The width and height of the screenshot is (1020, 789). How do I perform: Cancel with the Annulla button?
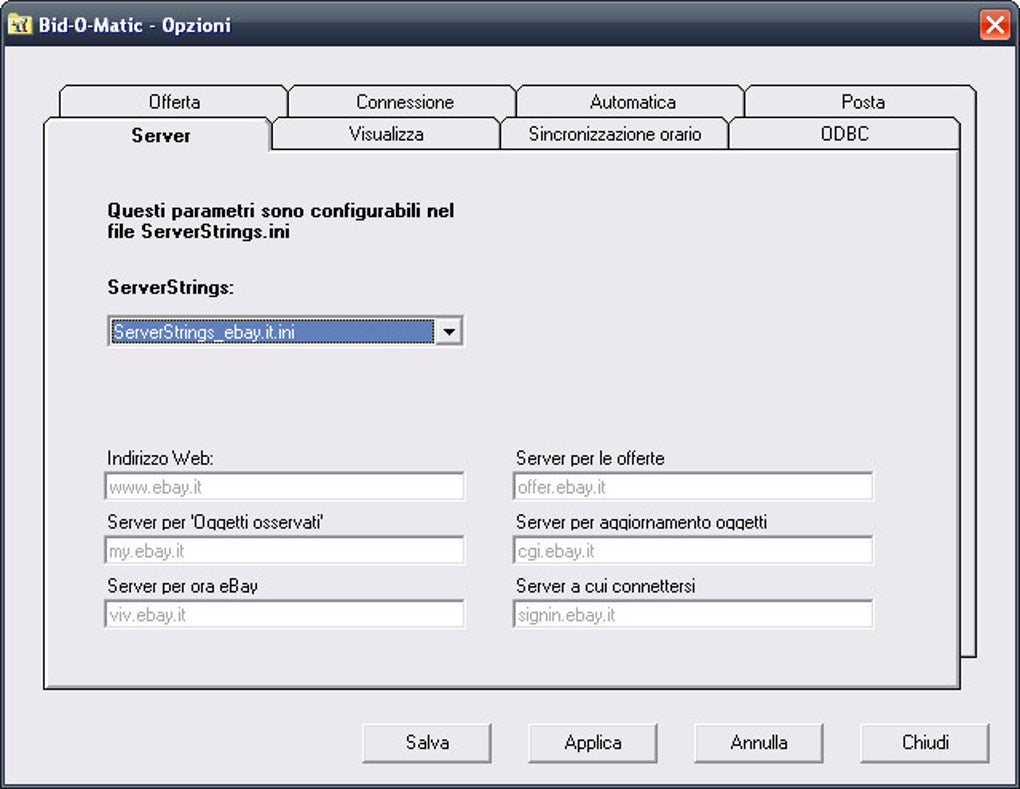click(758, 742)
